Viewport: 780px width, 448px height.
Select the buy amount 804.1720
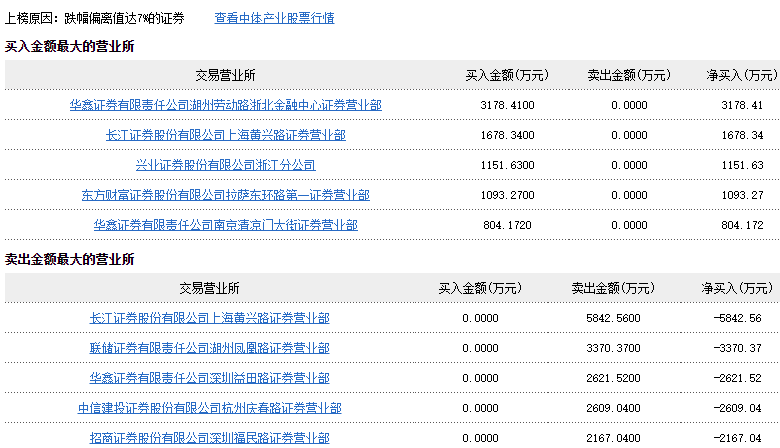pos(507,225)
